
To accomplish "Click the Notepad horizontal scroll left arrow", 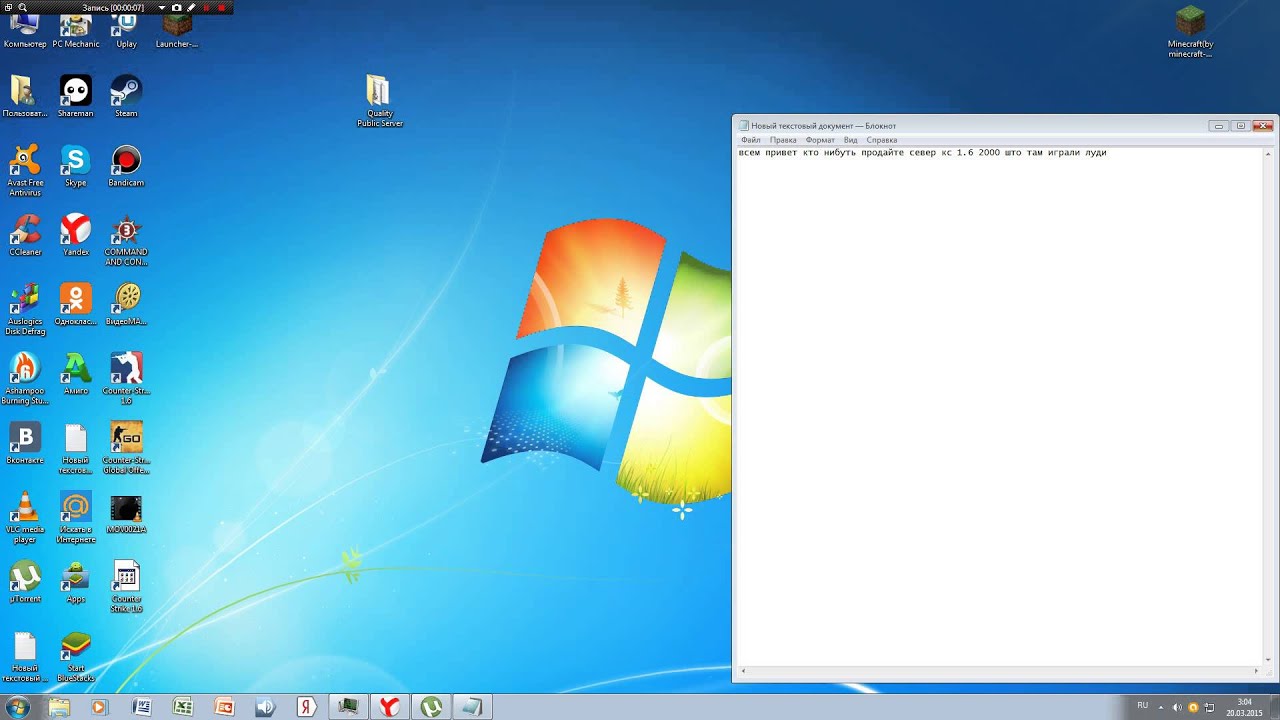I will click(x=741, y=670).
